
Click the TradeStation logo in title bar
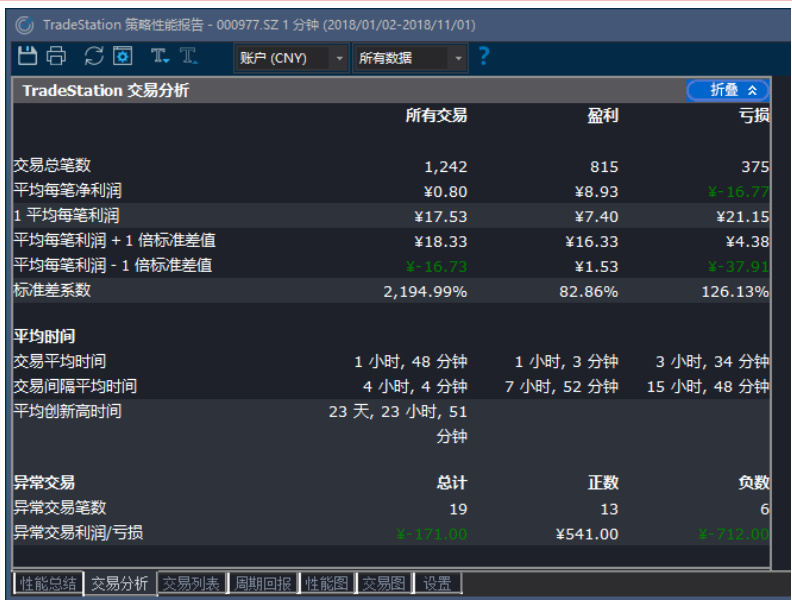(24, 24)
